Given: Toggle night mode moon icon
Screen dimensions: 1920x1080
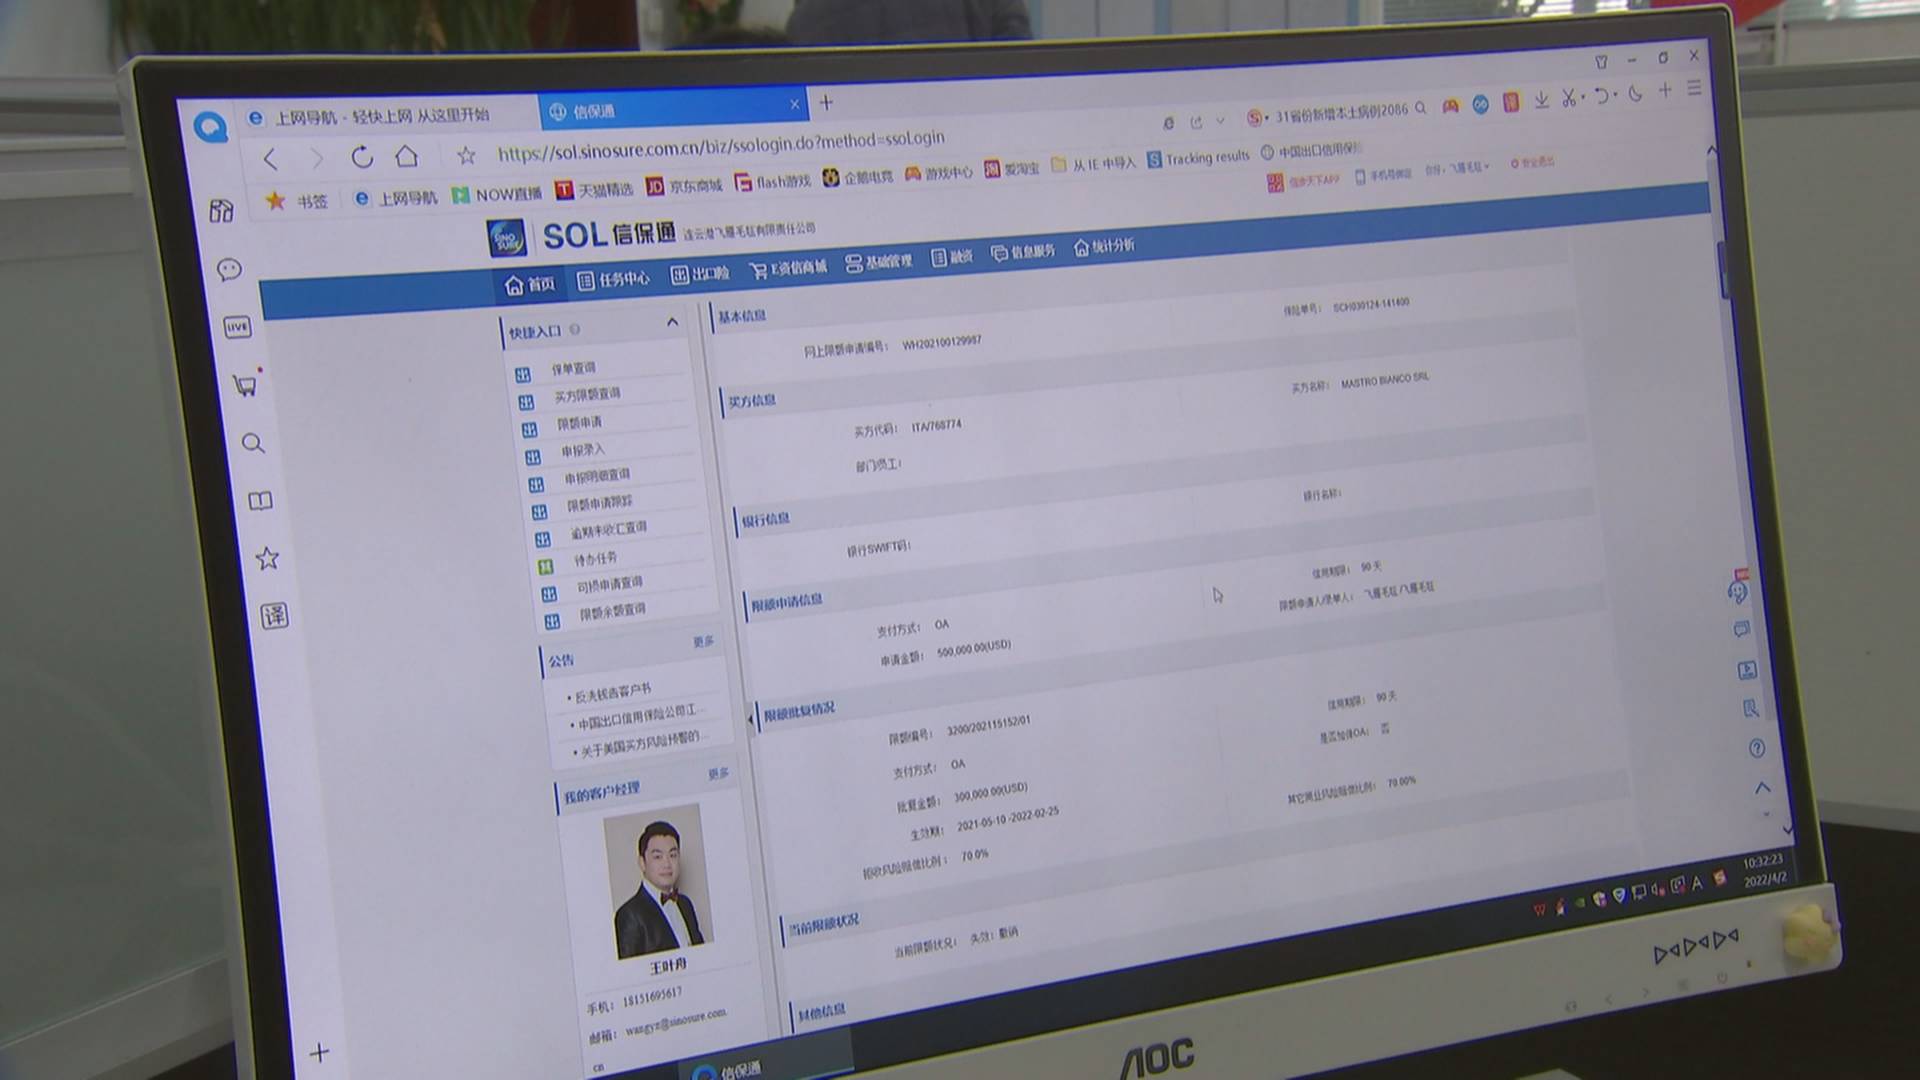Looking at the screenshot, I should pyautogui.click(x=1635, y=93).
